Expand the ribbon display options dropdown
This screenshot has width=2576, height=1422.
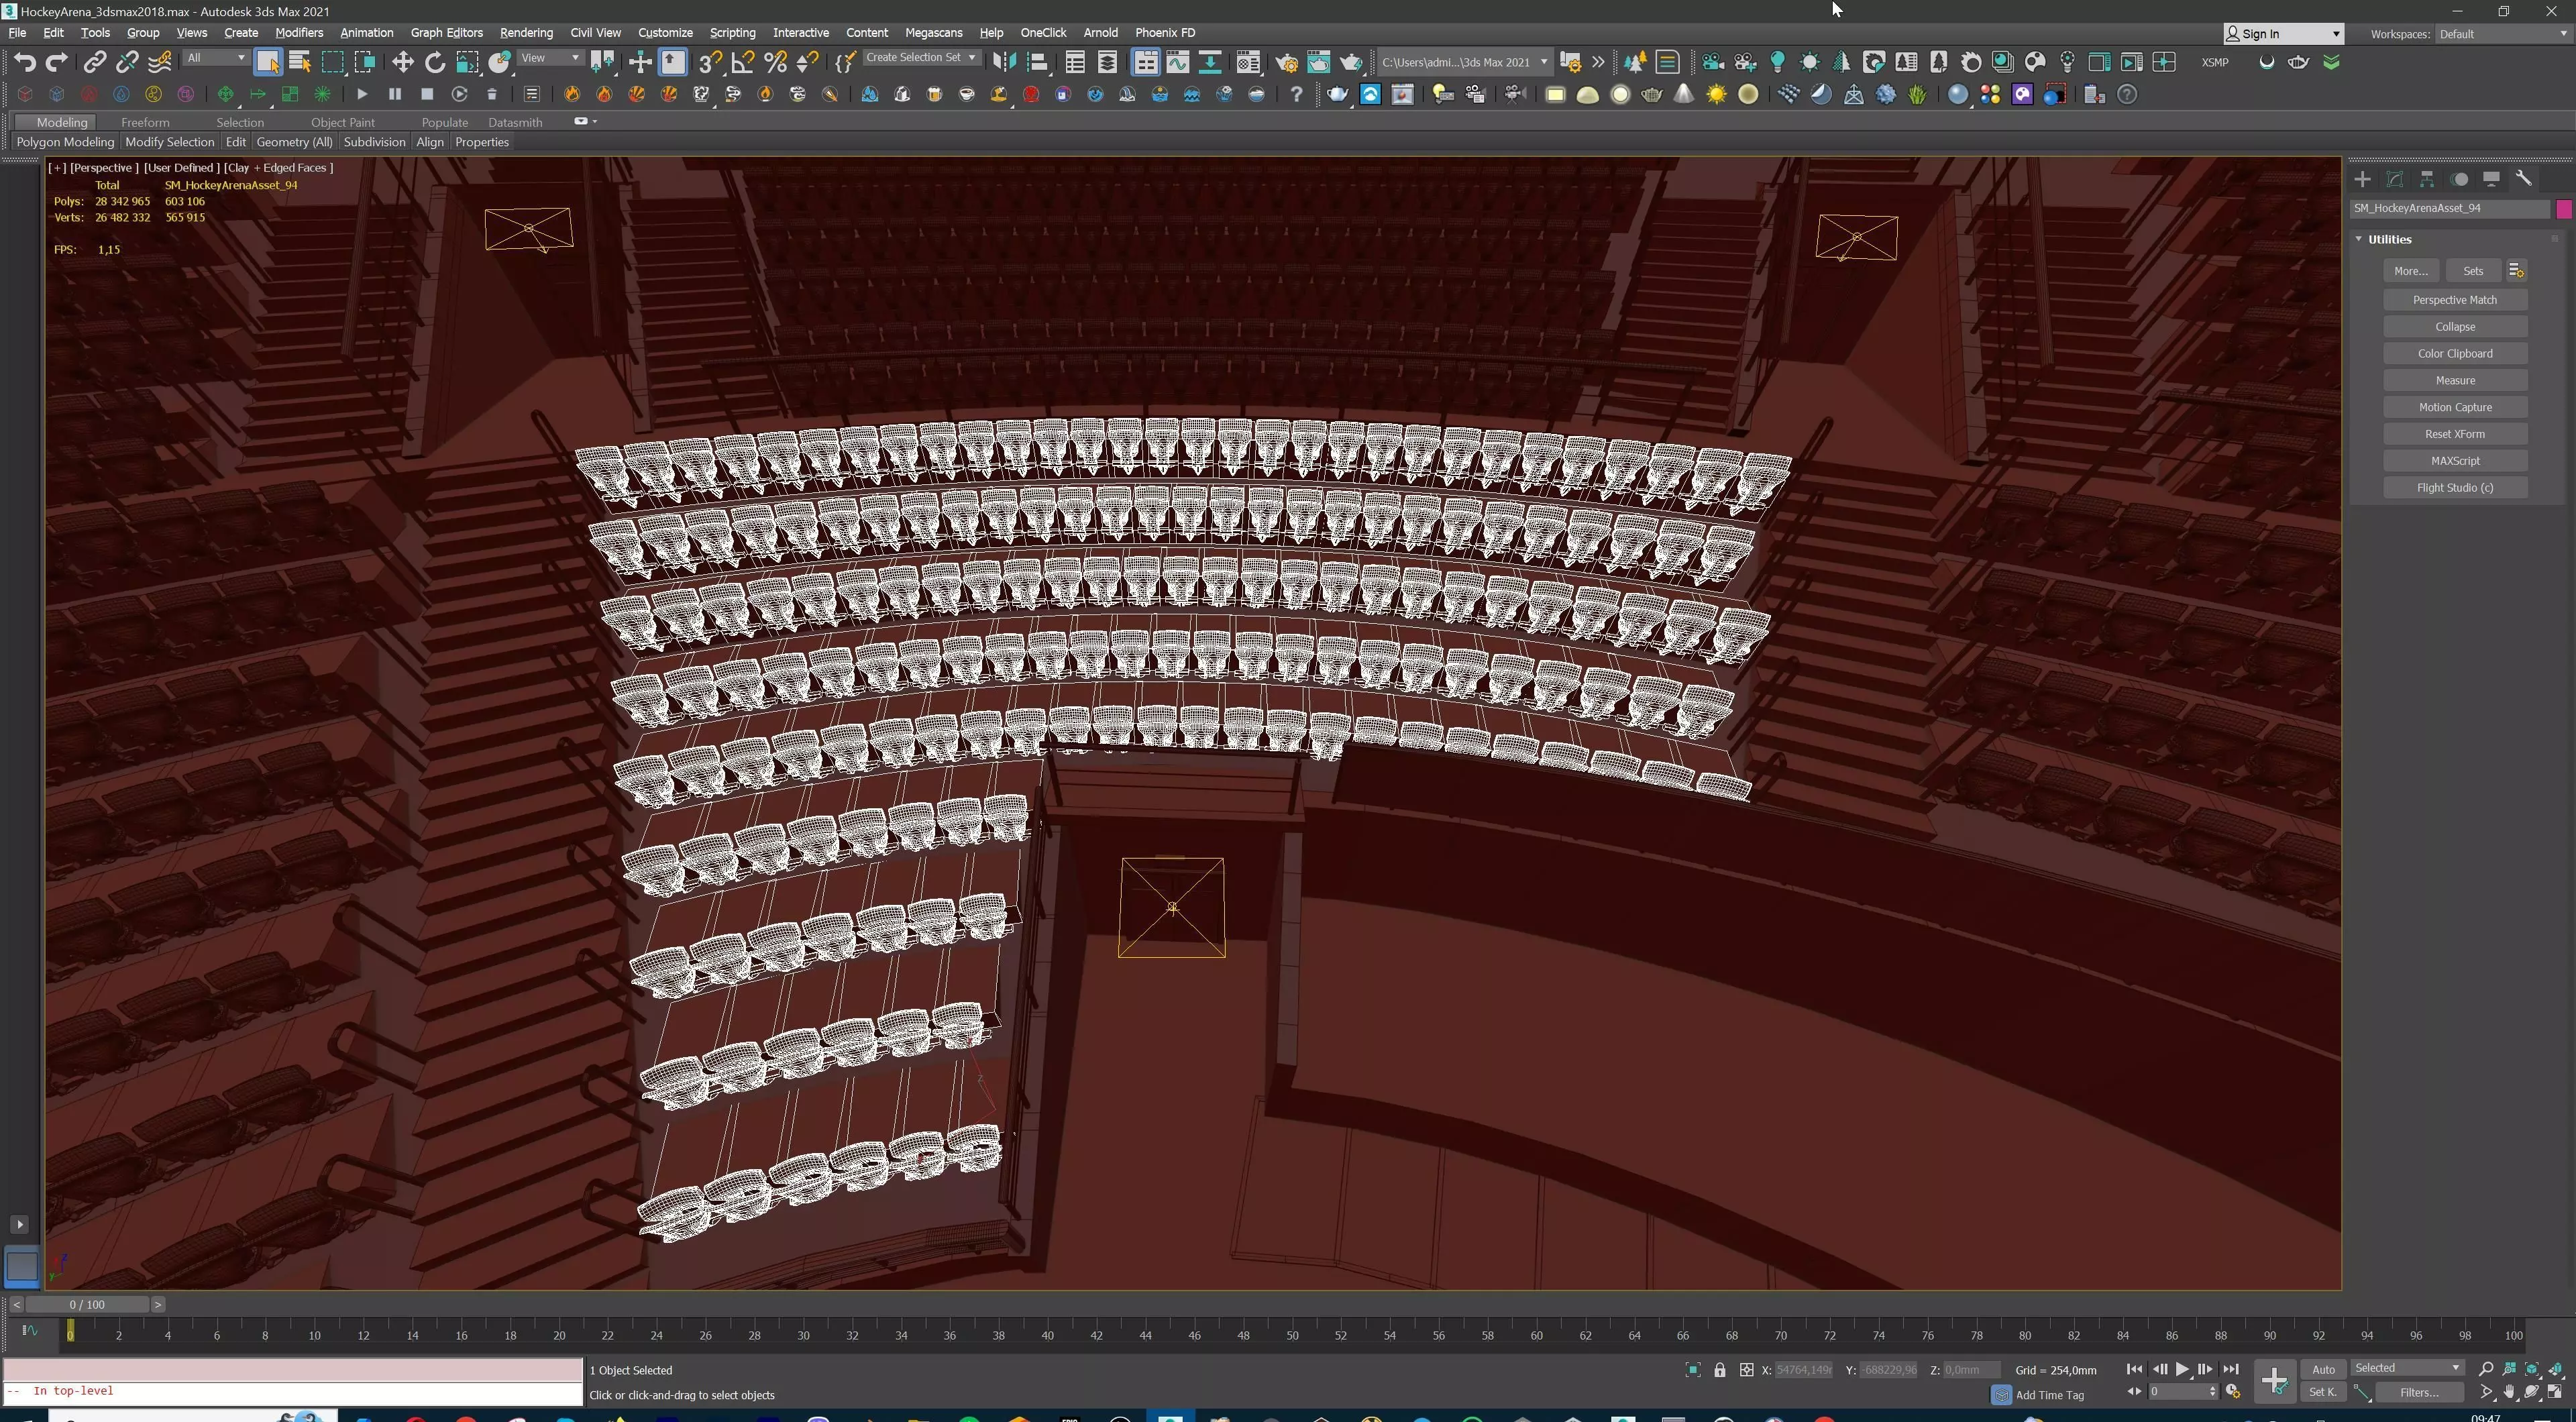click(585, 121)
